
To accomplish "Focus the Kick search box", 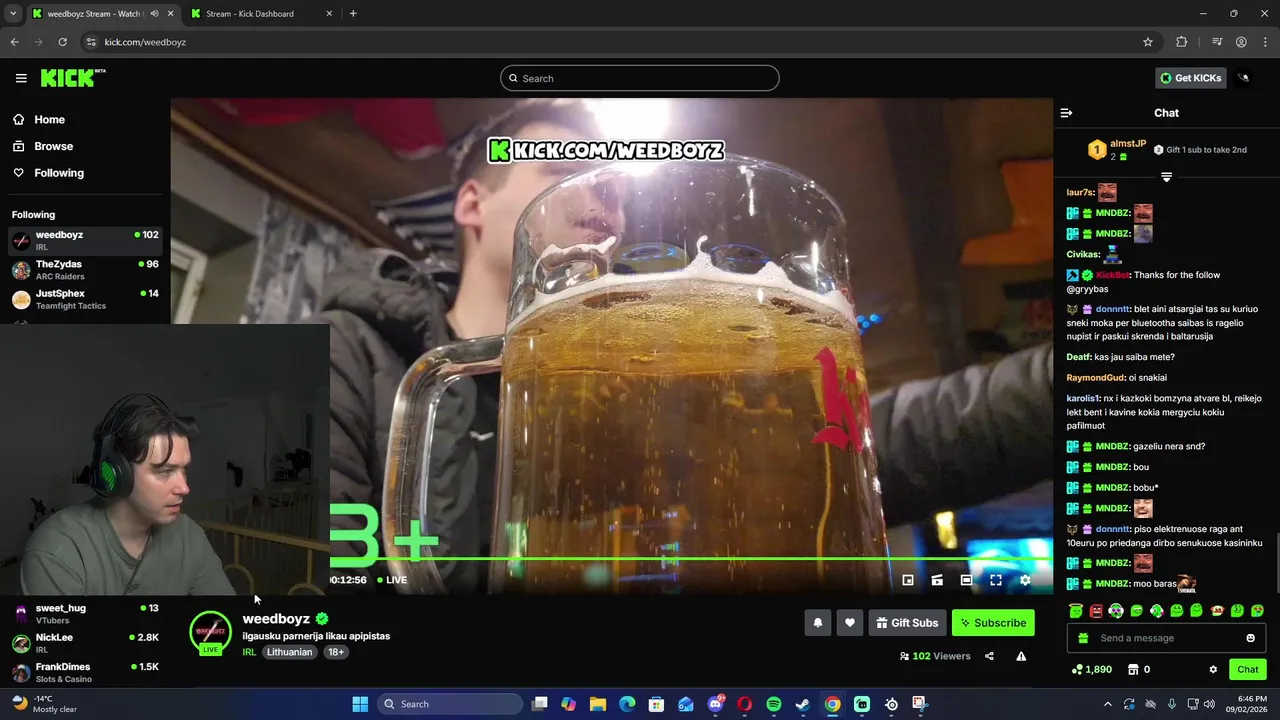I will pos(640,78).
